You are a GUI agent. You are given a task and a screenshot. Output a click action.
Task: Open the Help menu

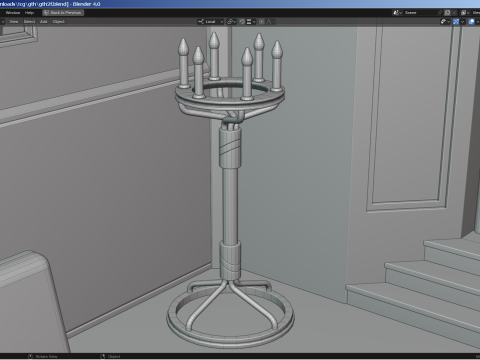point(29,13)
